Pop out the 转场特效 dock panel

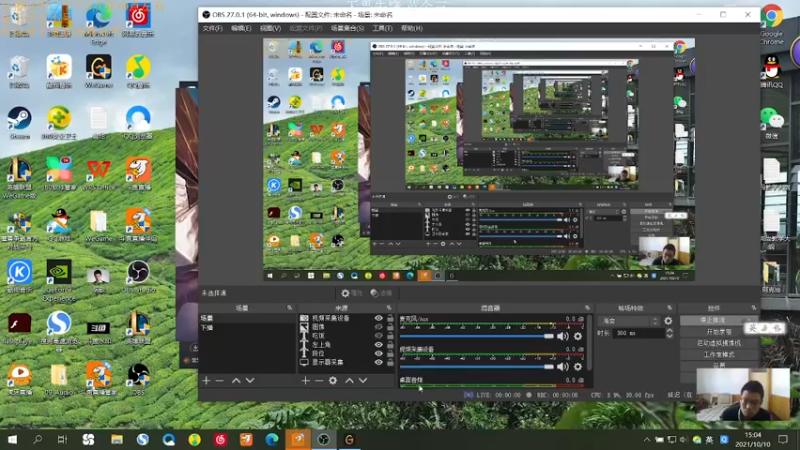tap(669, 308)
